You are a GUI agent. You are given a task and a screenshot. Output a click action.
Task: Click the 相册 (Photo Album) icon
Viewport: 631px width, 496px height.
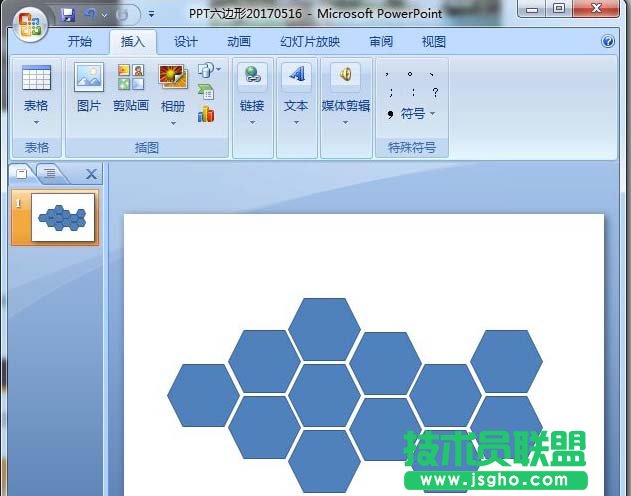click(x=173, y=78)
